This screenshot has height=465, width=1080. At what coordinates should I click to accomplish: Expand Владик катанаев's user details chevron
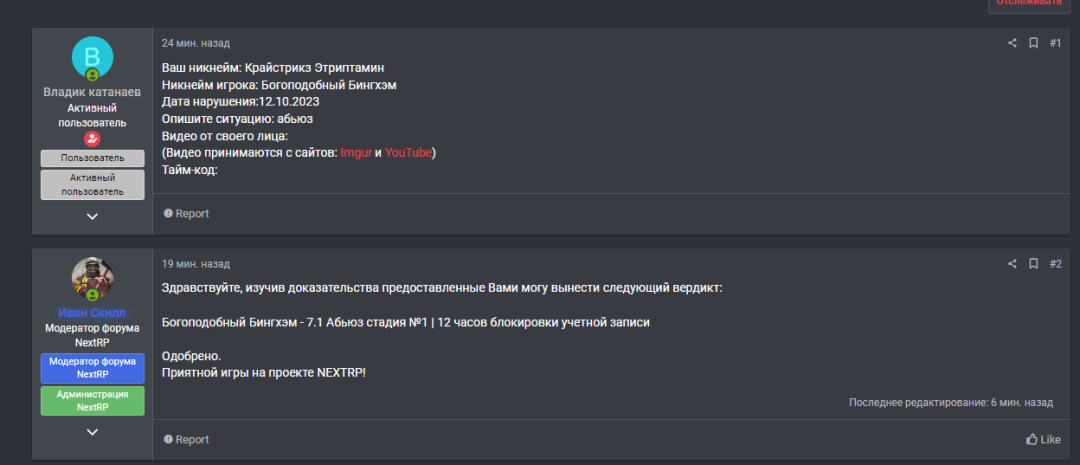(92, 216)
